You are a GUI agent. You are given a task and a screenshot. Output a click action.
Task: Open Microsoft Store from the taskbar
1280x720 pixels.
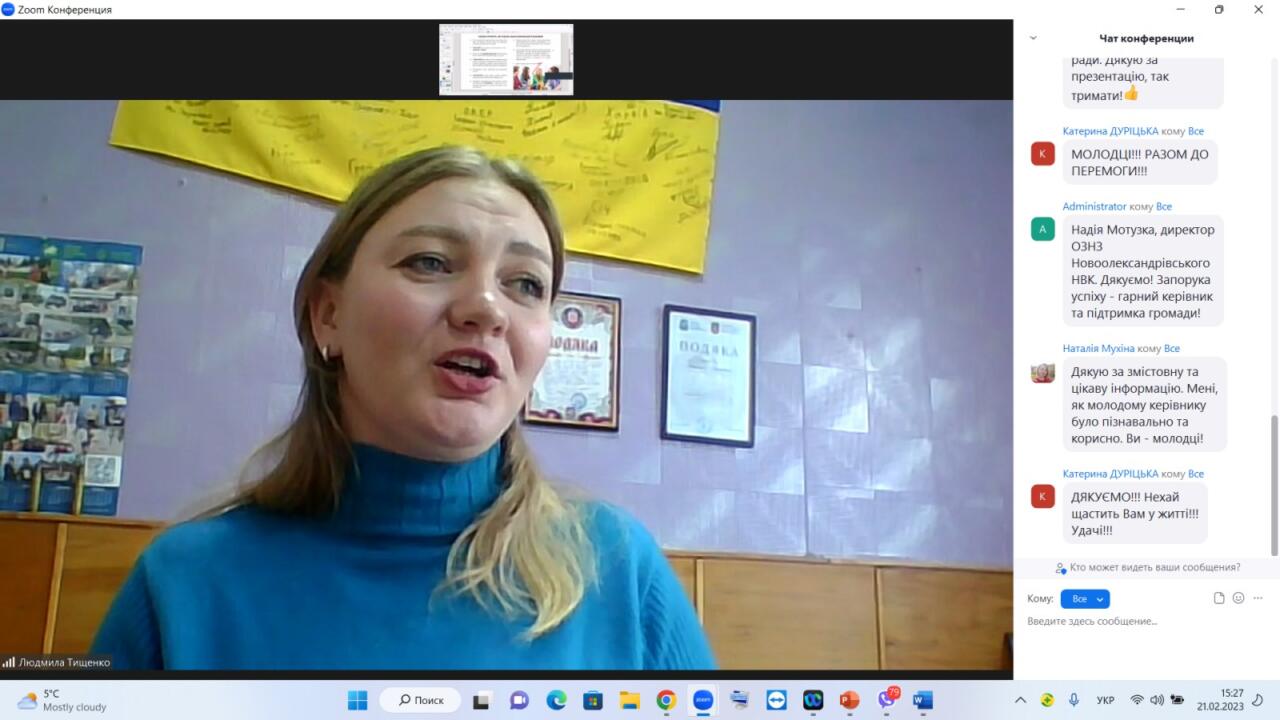pos(593,700)
